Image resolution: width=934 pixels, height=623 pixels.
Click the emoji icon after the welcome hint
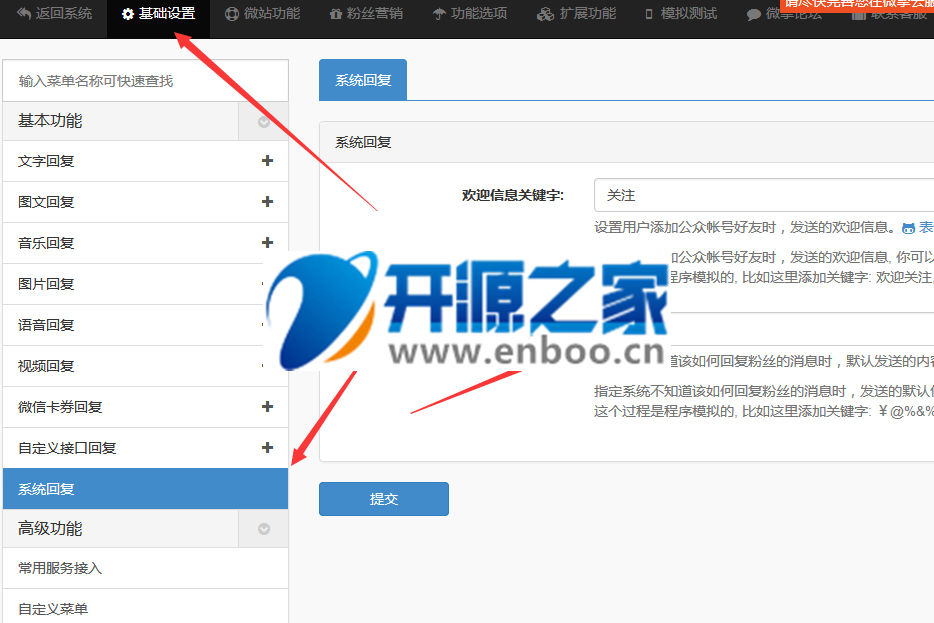tap(908, 228)
